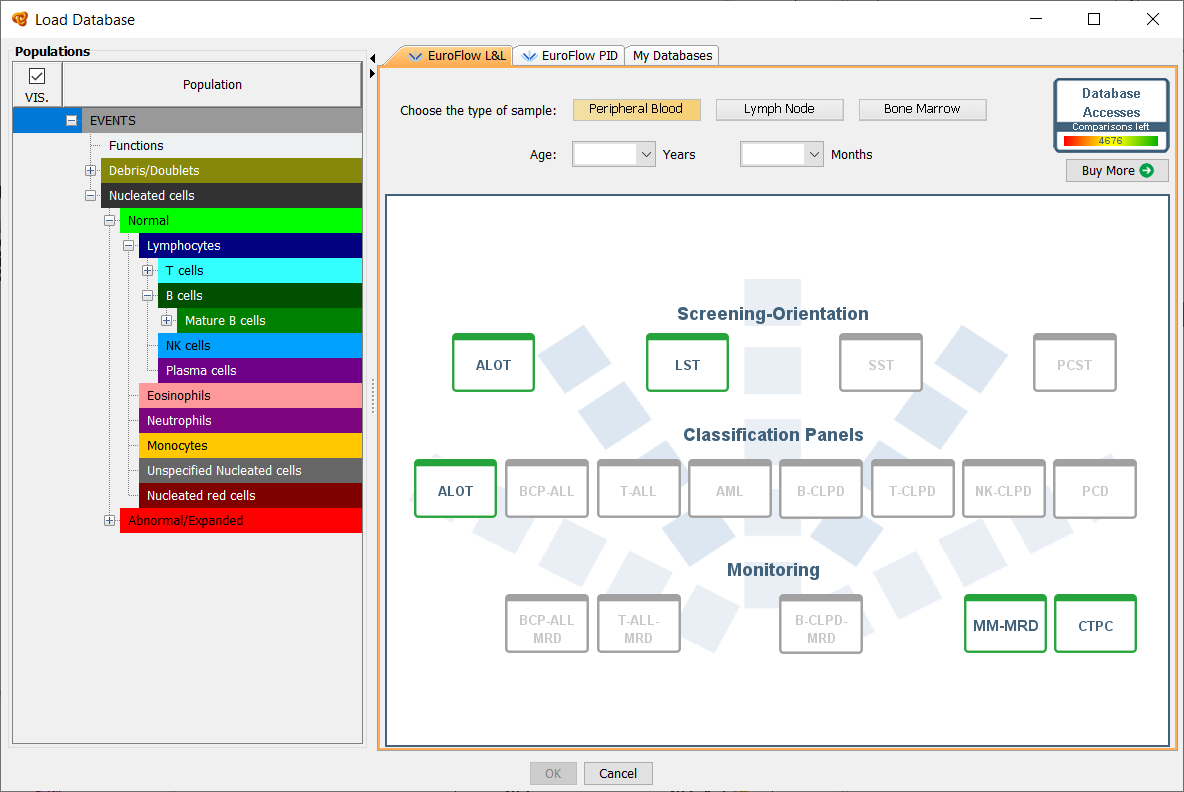Click the B-CLPD-MRD monitoring tile

tap(821, 624)
